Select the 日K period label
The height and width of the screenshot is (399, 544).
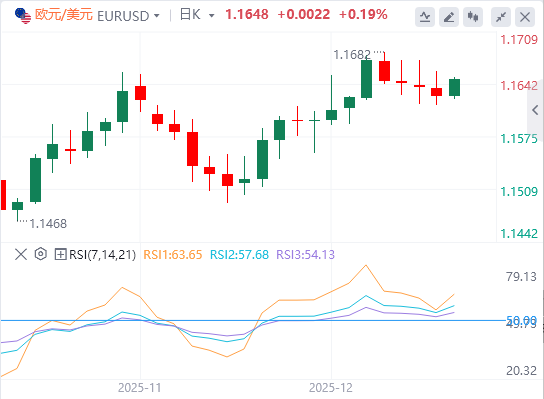click(190, 15)
